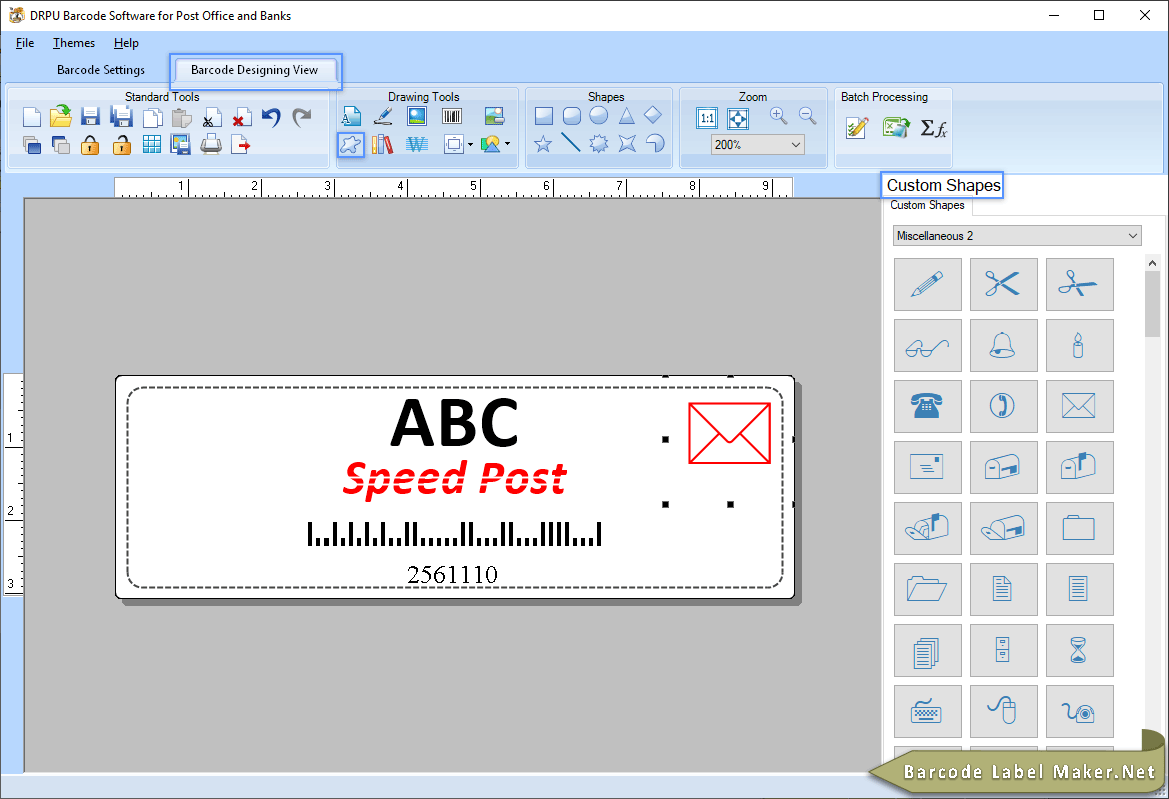Import batch data from Excel
Viewport: 1169px width, 799px height.
click(896, 128)
